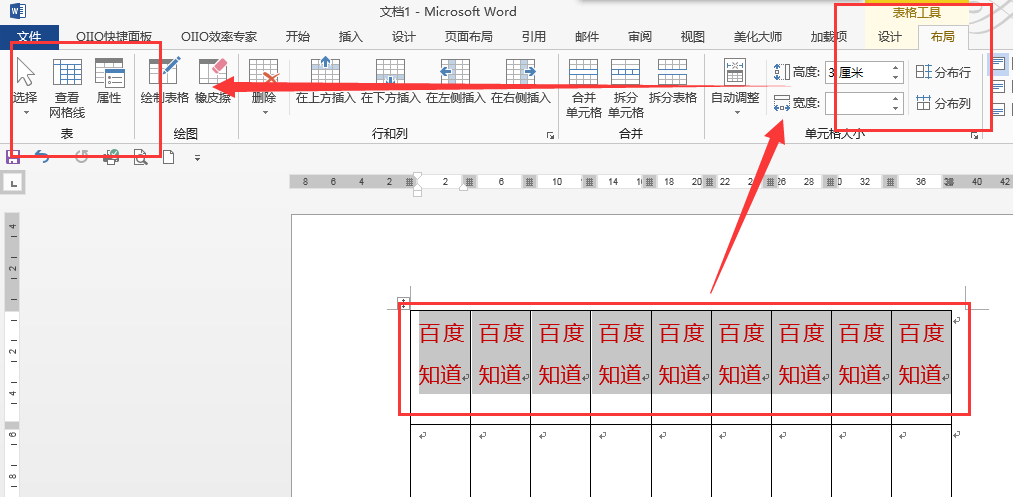Click 分布行 (Distribute Rows)
Viewport: 1013px width, 497px height.
click(x=944, y=72)
